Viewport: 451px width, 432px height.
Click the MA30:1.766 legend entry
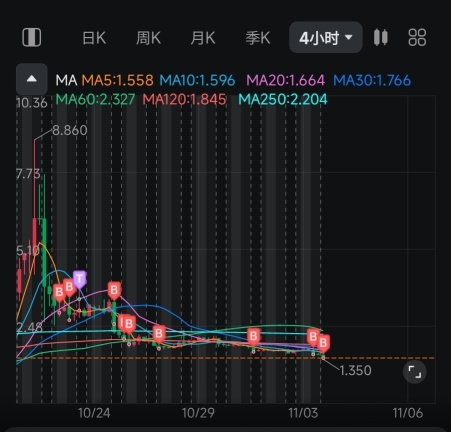372,80
